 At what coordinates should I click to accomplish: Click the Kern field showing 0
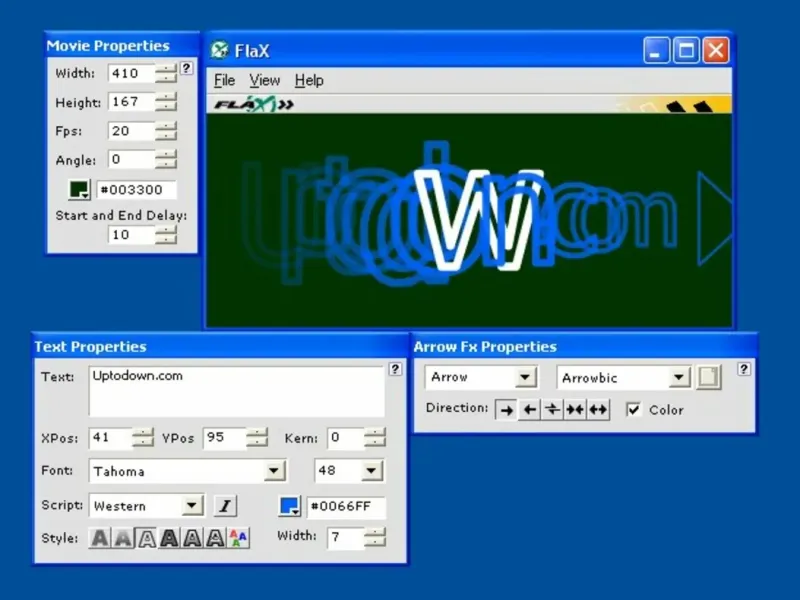(346, 438)
